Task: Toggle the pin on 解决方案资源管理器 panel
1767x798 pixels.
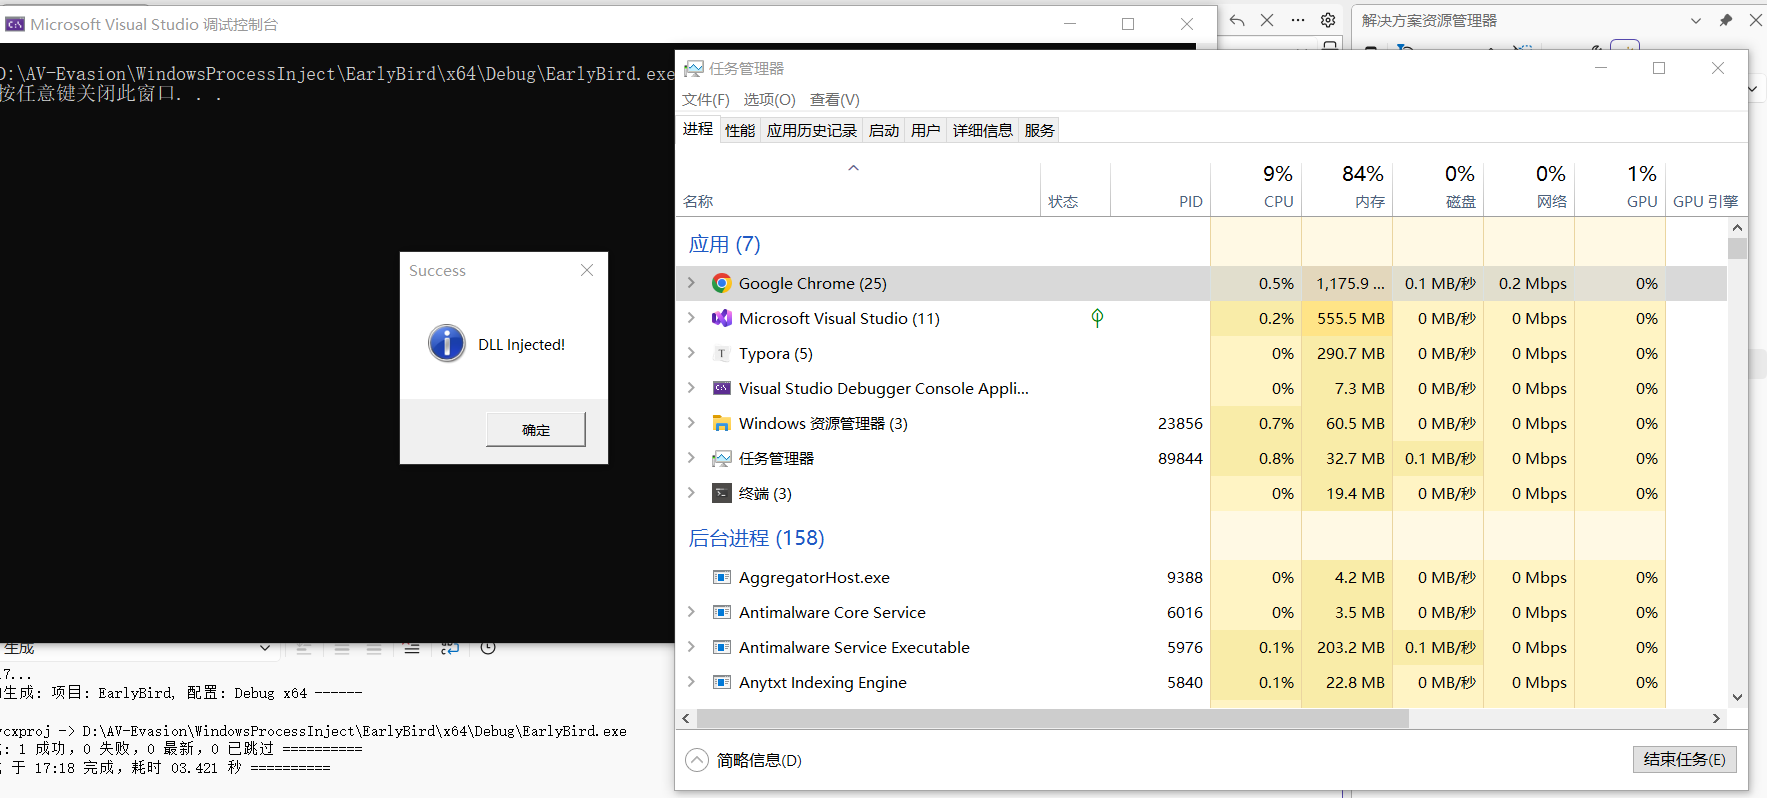Action: [x=1726, y=20]
